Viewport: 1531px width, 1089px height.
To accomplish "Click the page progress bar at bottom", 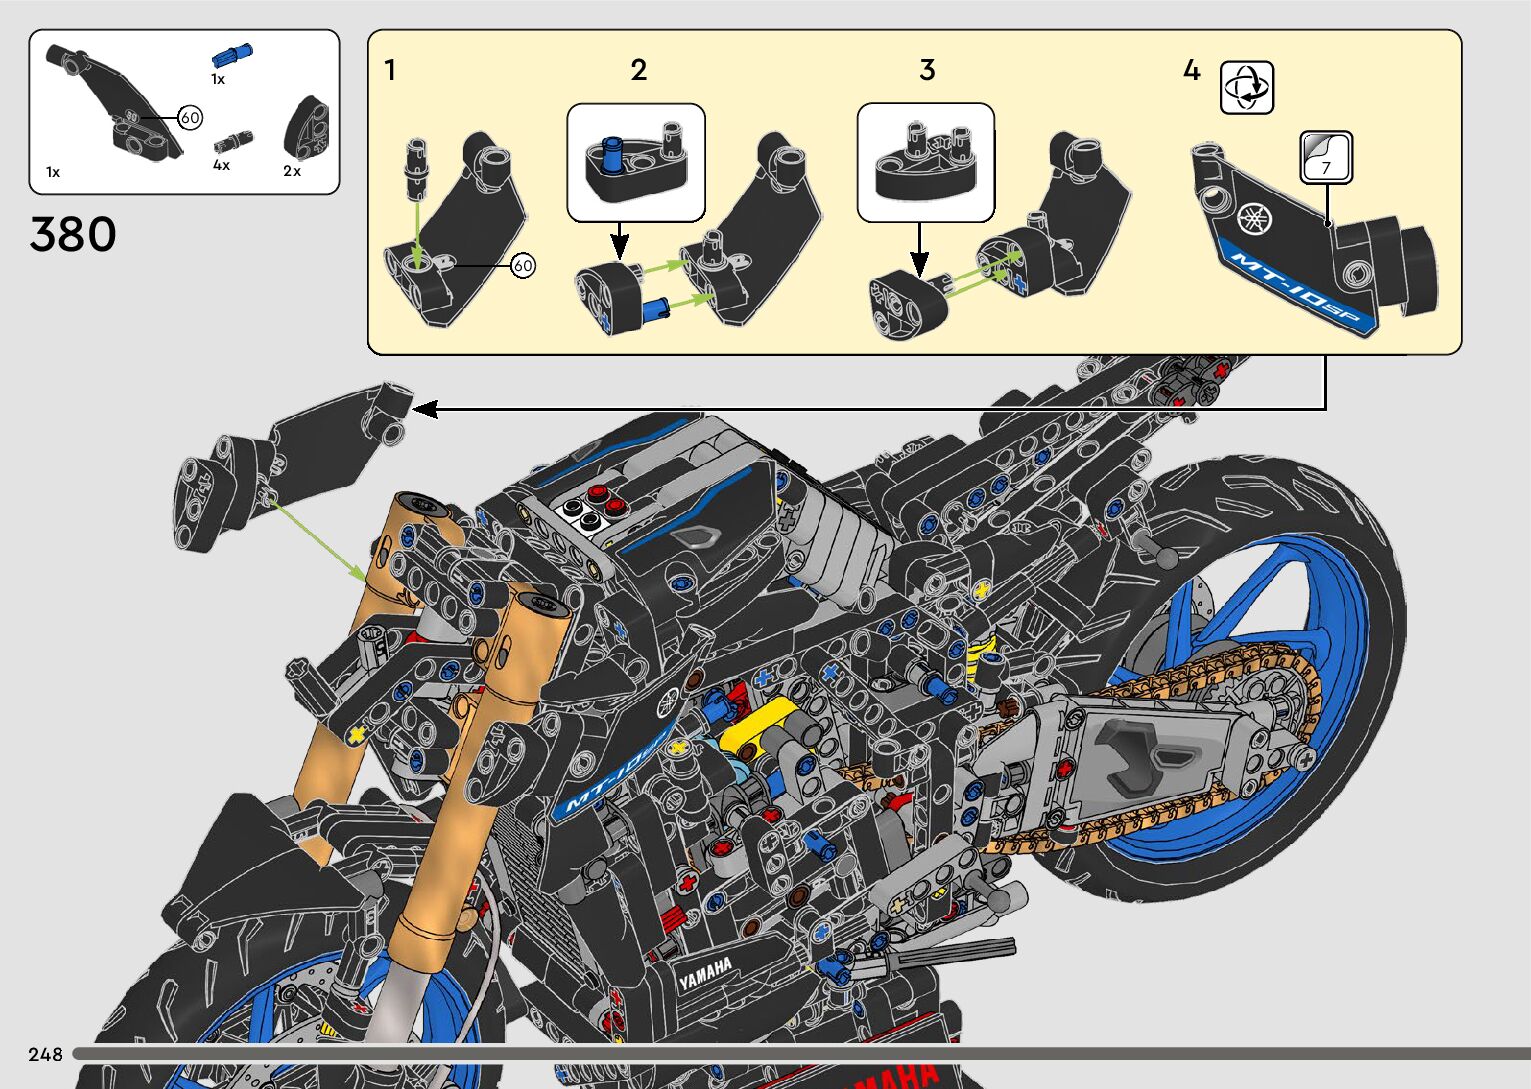I will point(800,1053).
